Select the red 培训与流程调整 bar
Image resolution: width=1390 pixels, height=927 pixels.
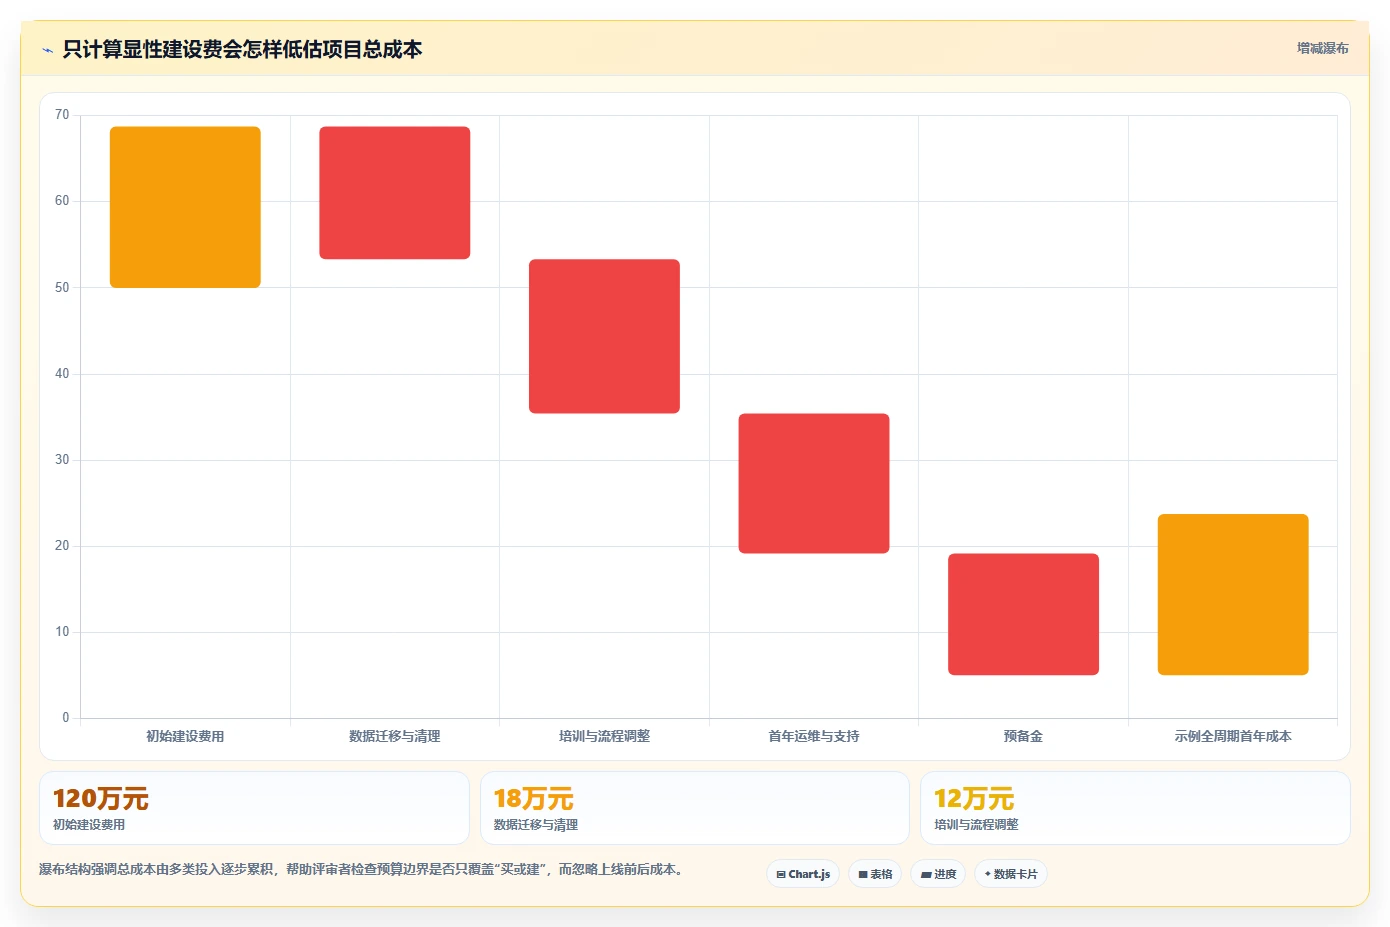point(604,336)
